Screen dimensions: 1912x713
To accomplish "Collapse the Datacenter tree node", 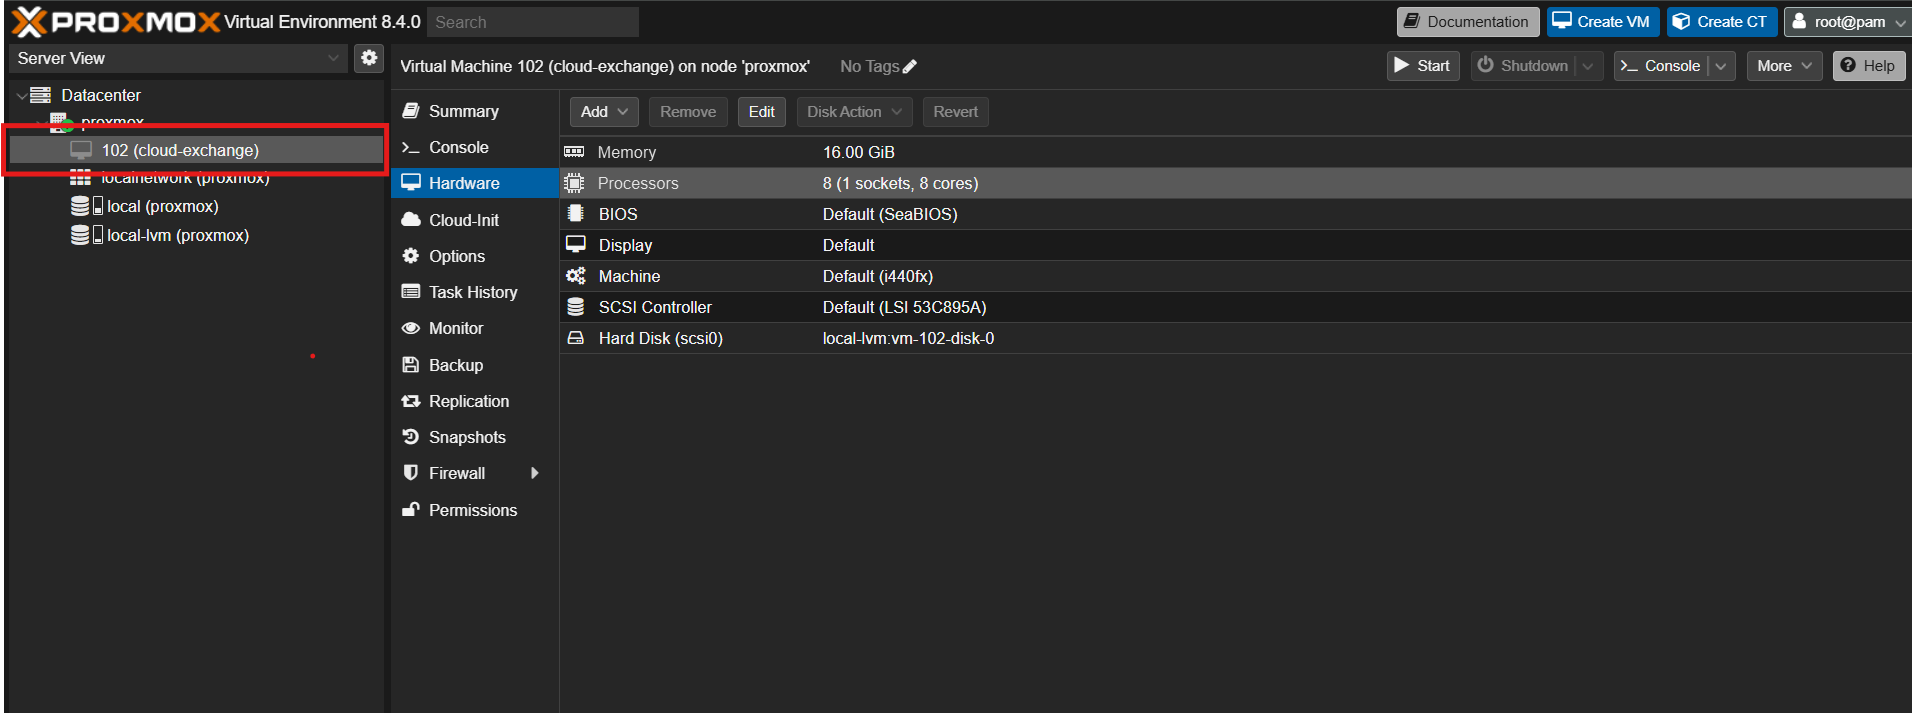I will tap(21, 96).
